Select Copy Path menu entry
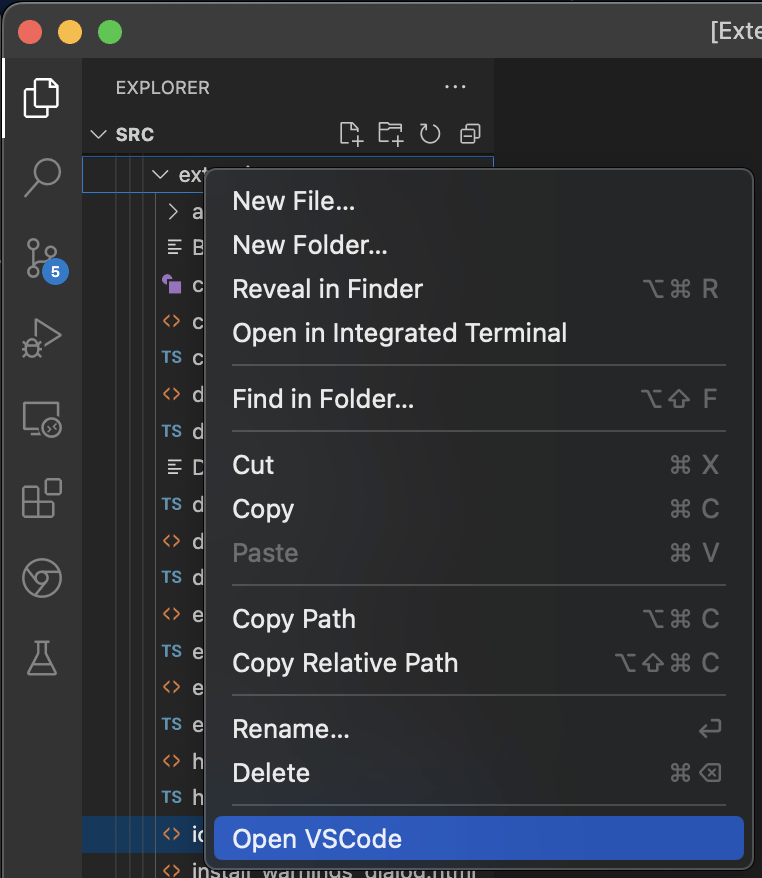This screenshot has height=878, width=762. (479, 619)
